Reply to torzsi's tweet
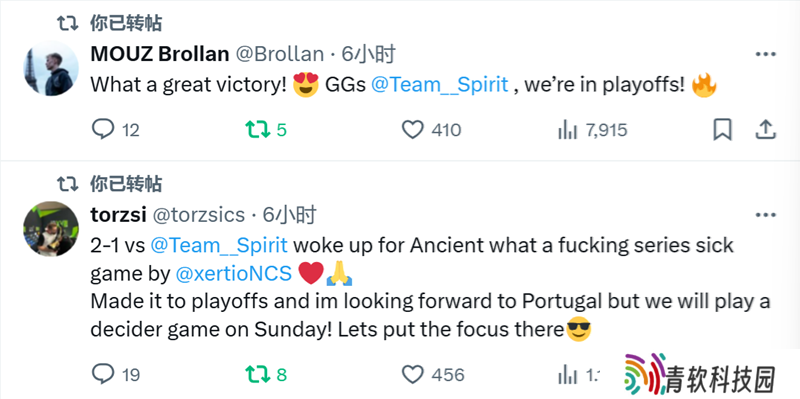 click(x=116, y=375)
